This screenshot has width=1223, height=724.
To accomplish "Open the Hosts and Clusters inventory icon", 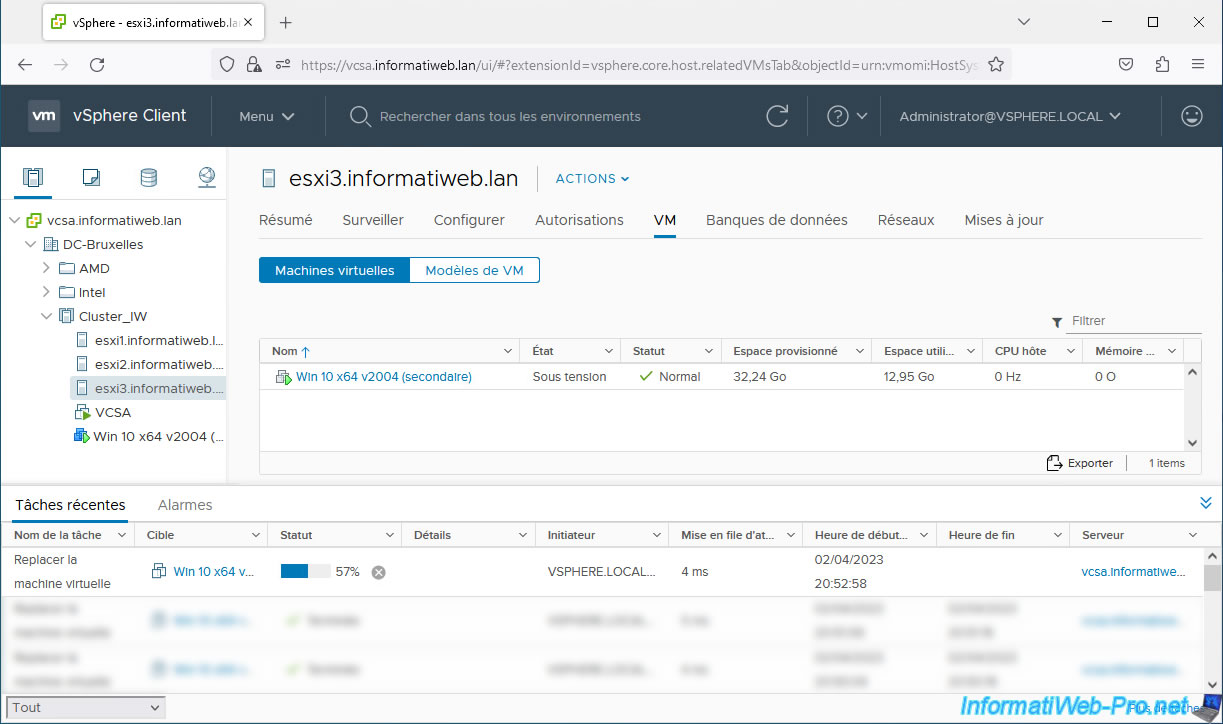I will point(33,178).
